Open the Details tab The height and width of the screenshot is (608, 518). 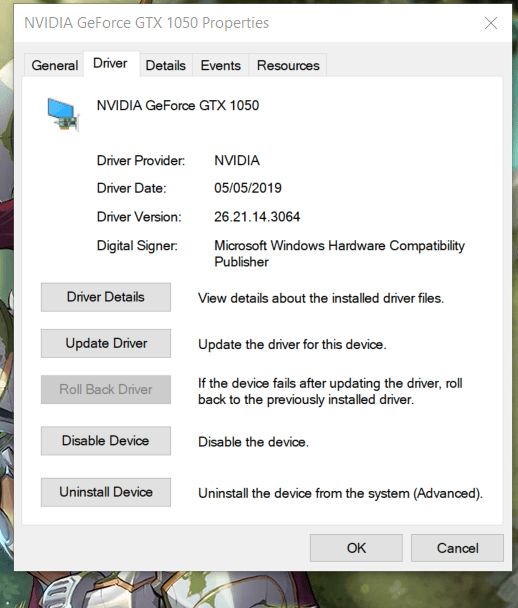(166, 65)
